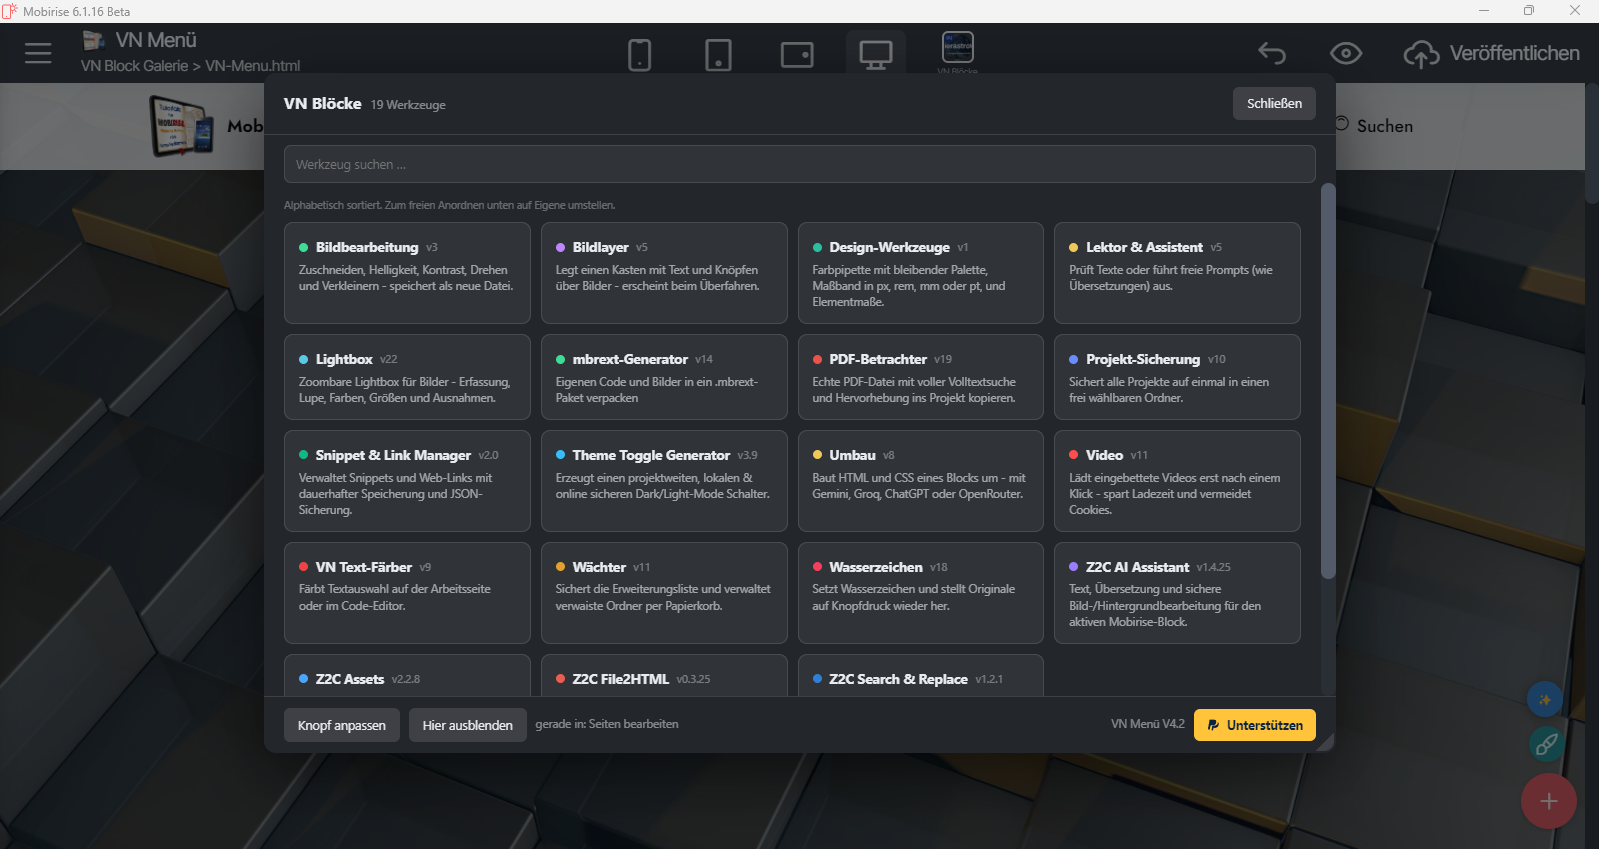The image size is (1599, 849).
Task: Click the 'VN Menü V4.2' version label
Action: coord(1147,724)
